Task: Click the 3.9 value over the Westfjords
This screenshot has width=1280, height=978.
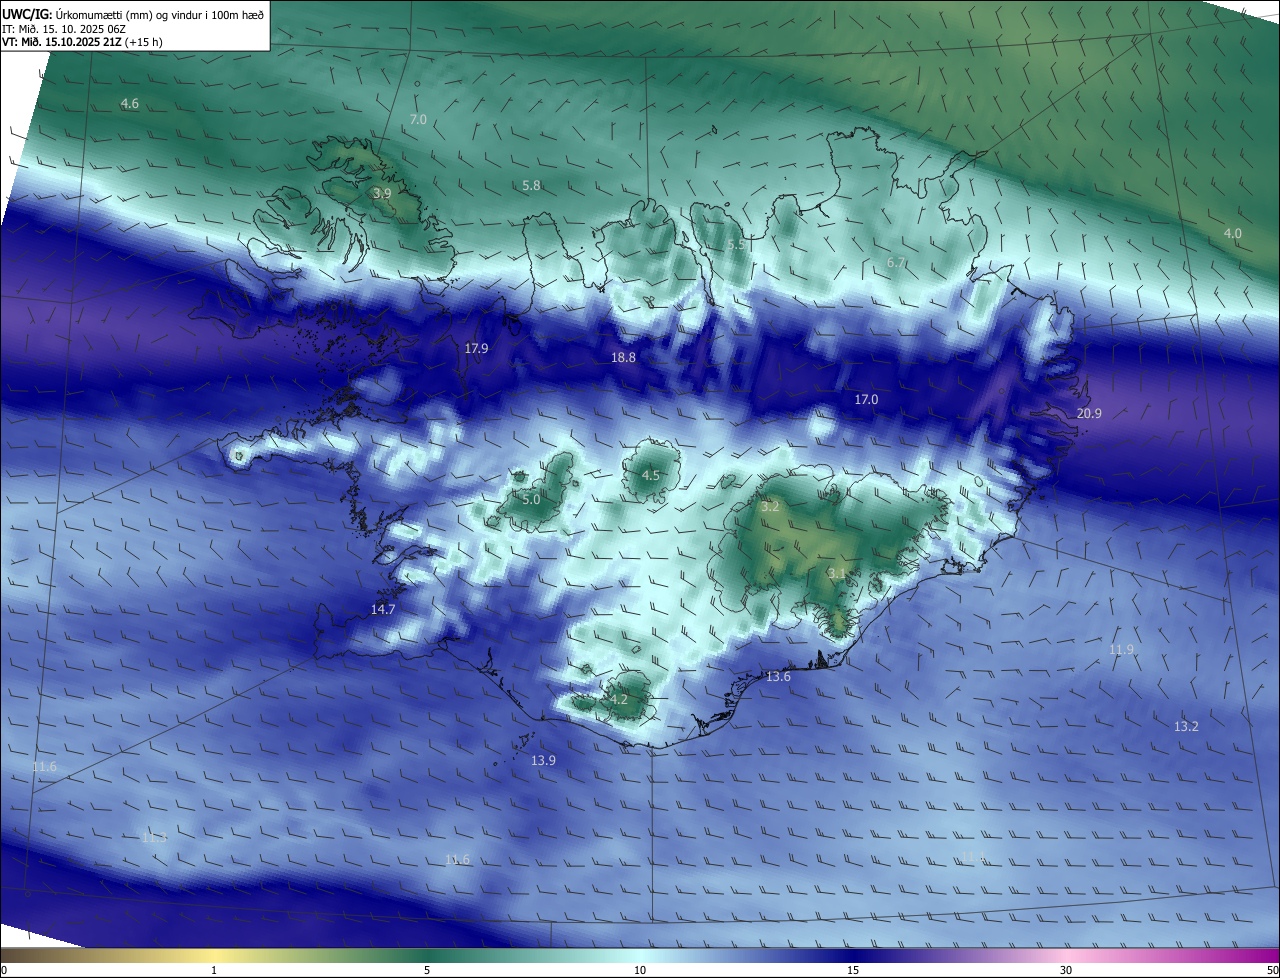Action: (381, 193)
